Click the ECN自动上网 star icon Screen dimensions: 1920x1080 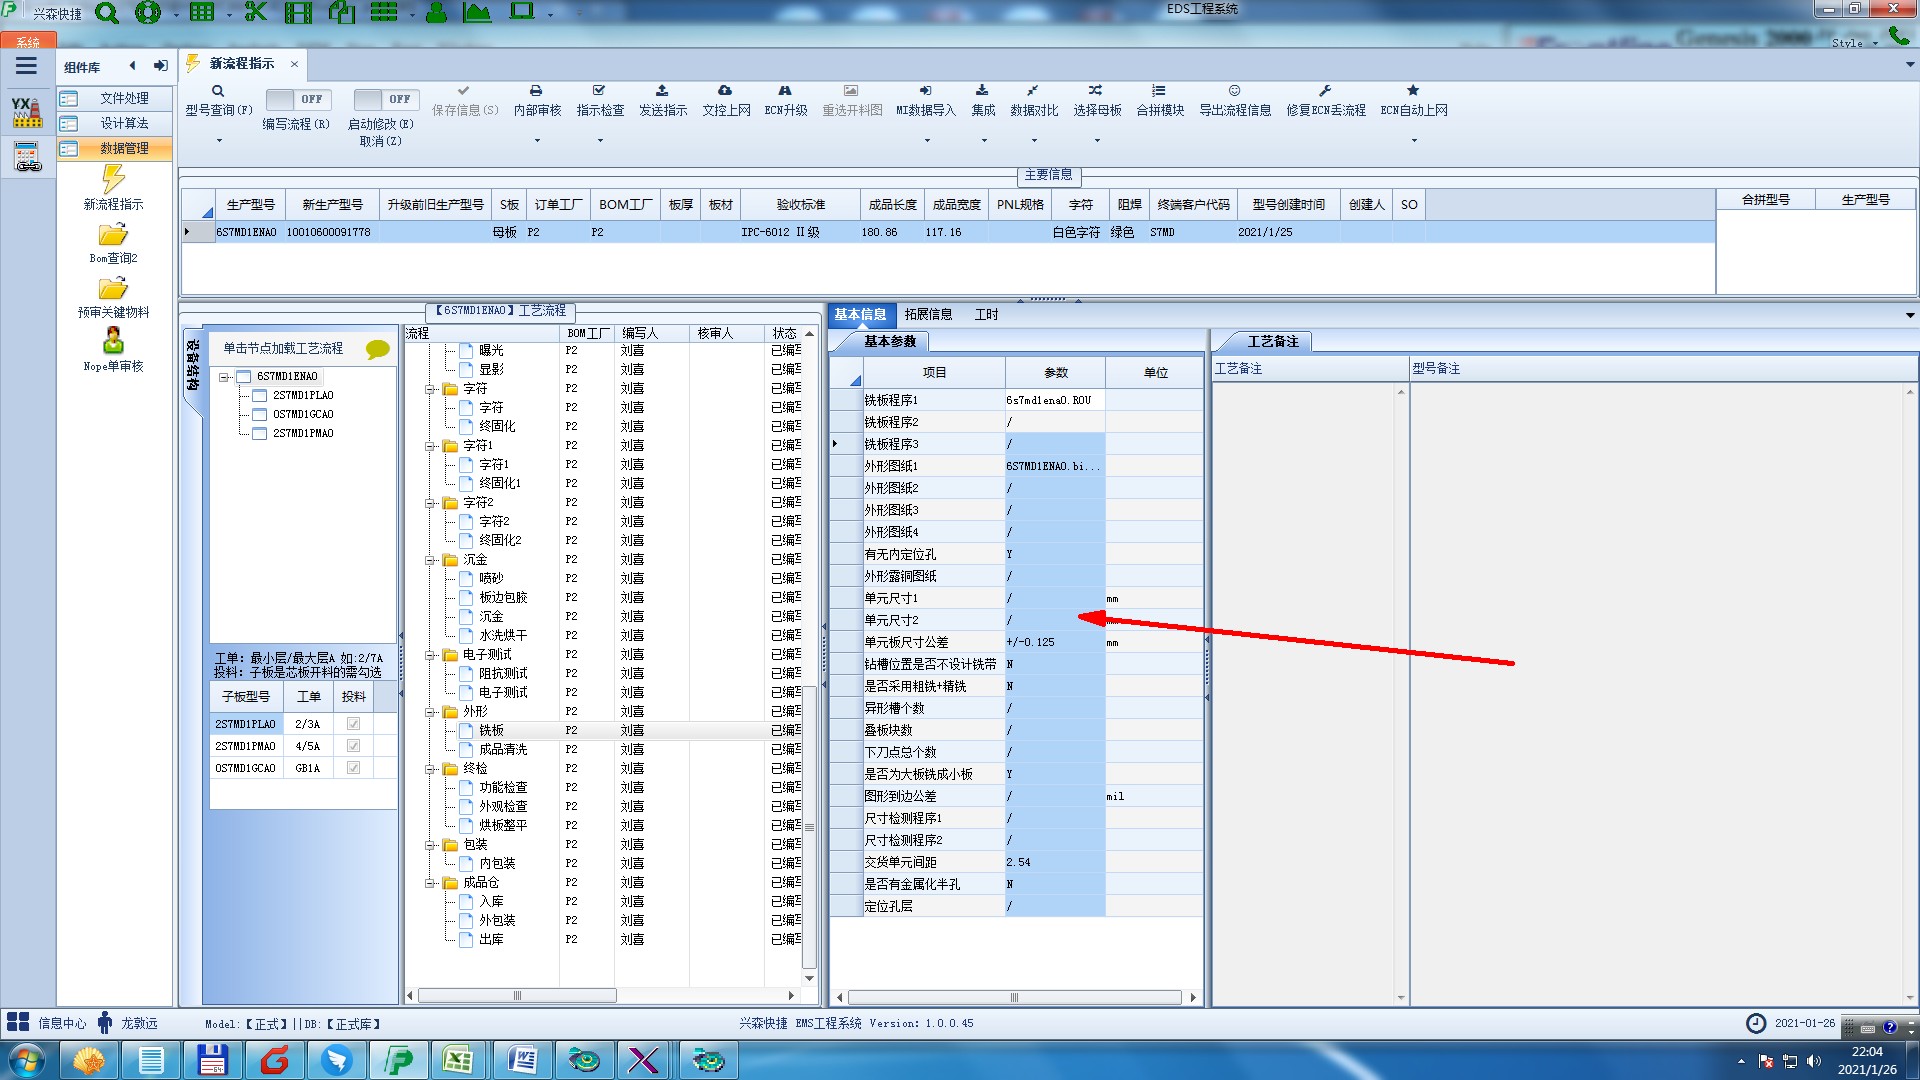pyautogui.click(x=1413, y=91)
